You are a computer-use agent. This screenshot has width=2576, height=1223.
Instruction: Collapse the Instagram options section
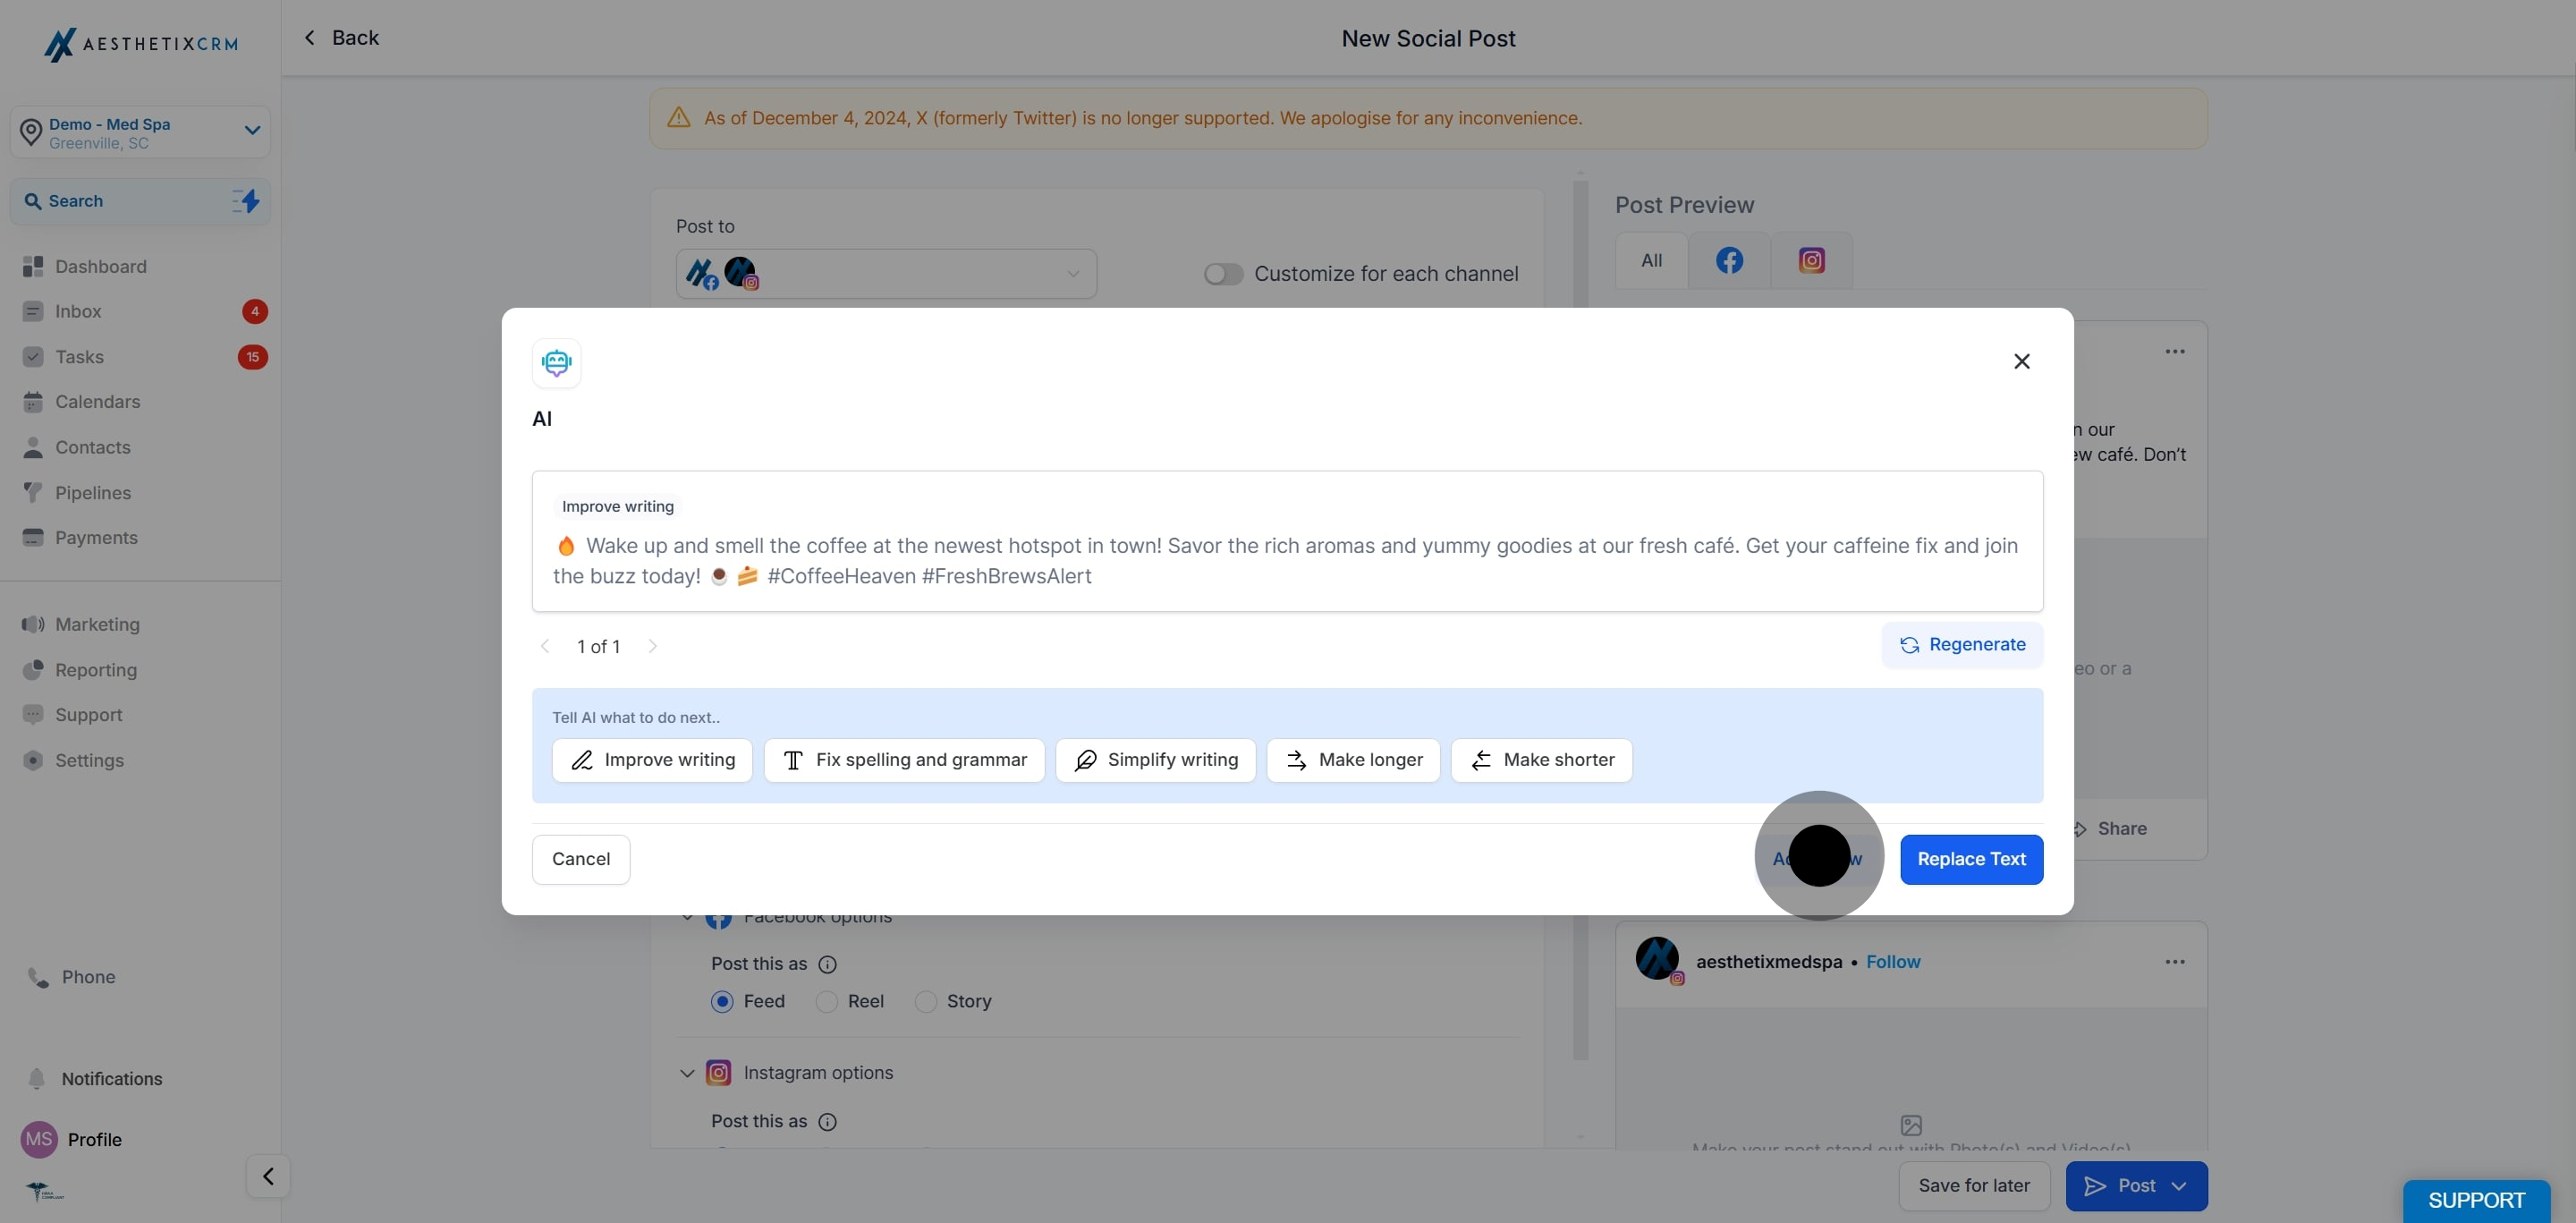click(x=687, y=1073)
